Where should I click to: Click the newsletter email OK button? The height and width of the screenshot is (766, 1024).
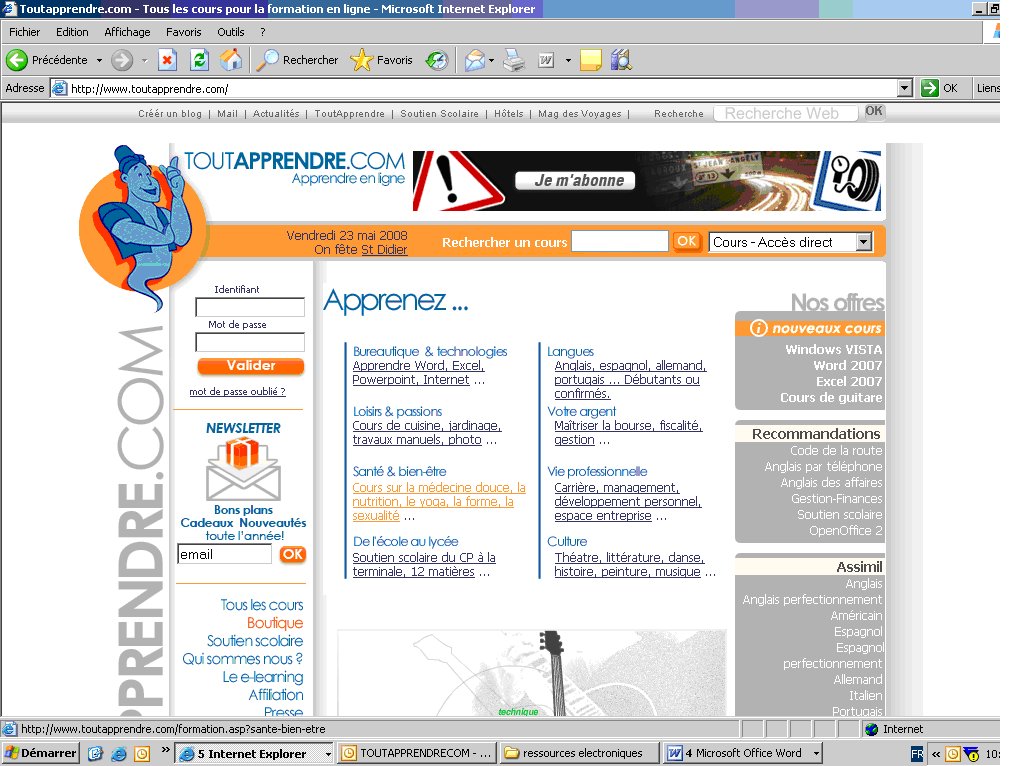pos(293,554)
